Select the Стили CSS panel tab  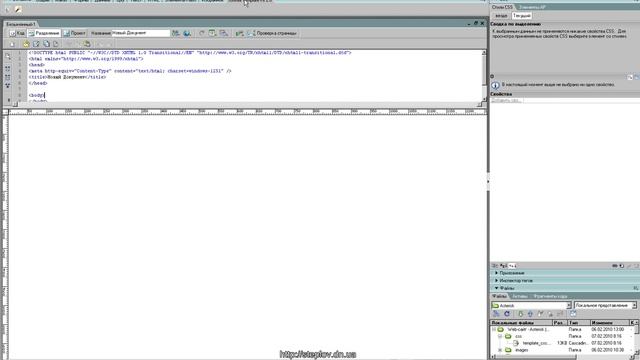502,7
